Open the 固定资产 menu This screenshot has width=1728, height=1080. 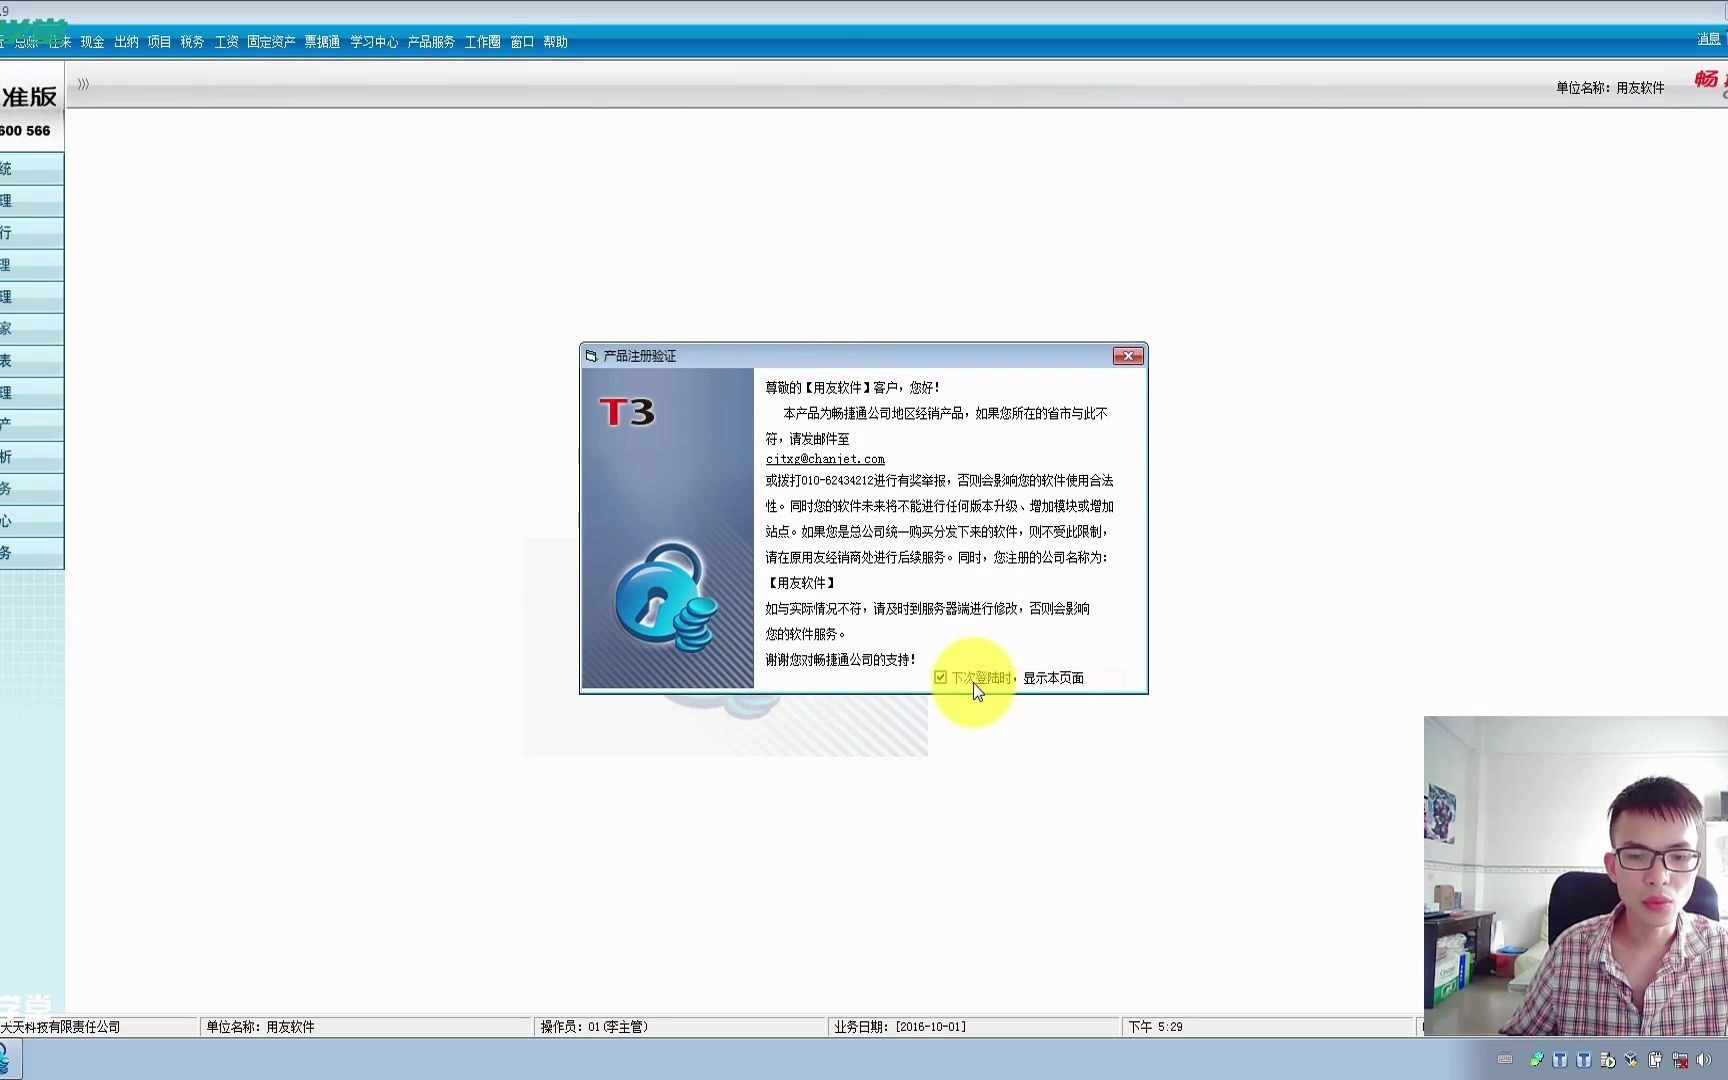(271, 42)
